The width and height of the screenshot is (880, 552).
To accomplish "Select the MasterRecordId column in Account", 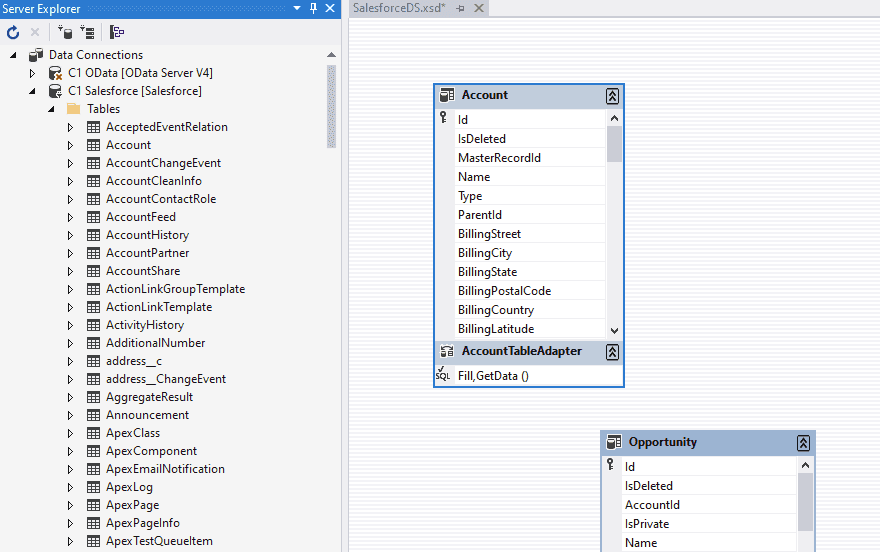I will pyautogui.click(x=530, y=158).
